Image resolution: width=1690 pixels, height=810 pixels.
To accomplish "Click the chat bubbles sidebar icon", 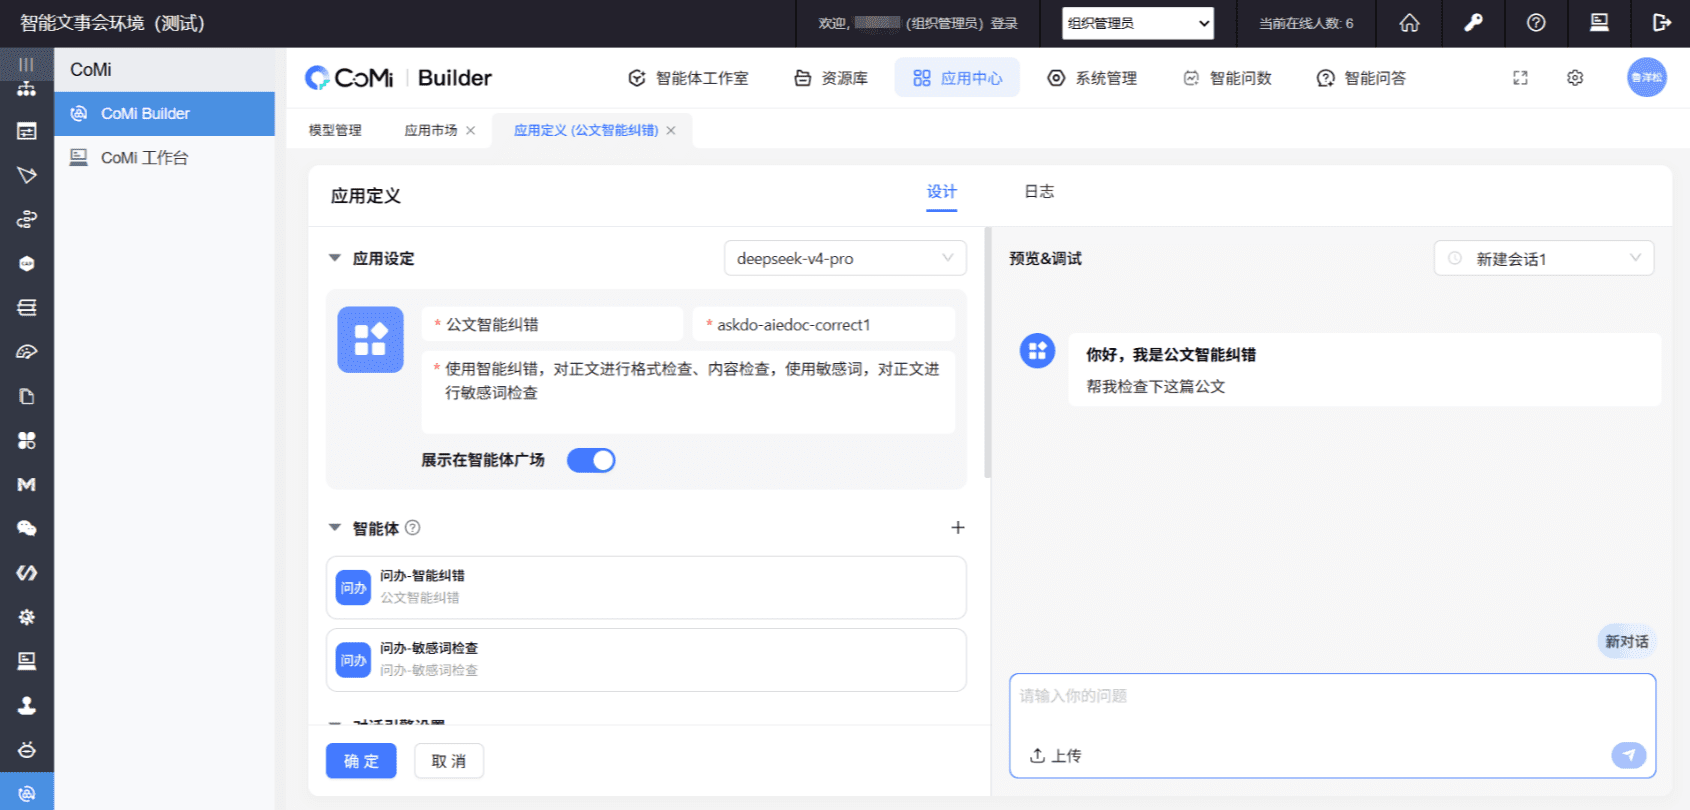I will pyautogui.click(x=26, y=529).
